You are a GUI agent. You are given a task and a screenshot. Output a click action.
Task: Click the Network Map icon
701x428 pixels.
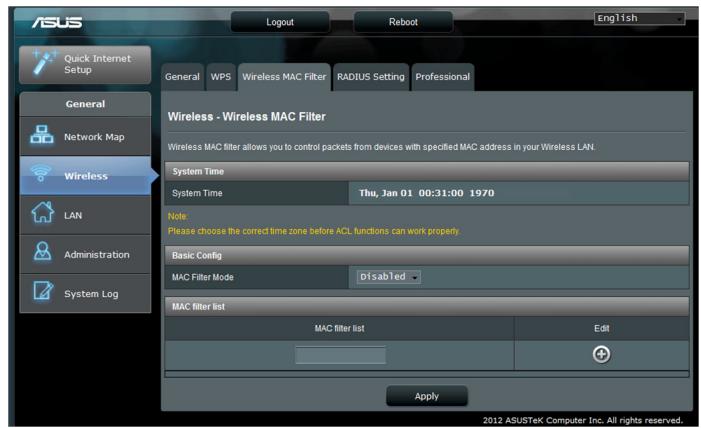pos(42,135)
